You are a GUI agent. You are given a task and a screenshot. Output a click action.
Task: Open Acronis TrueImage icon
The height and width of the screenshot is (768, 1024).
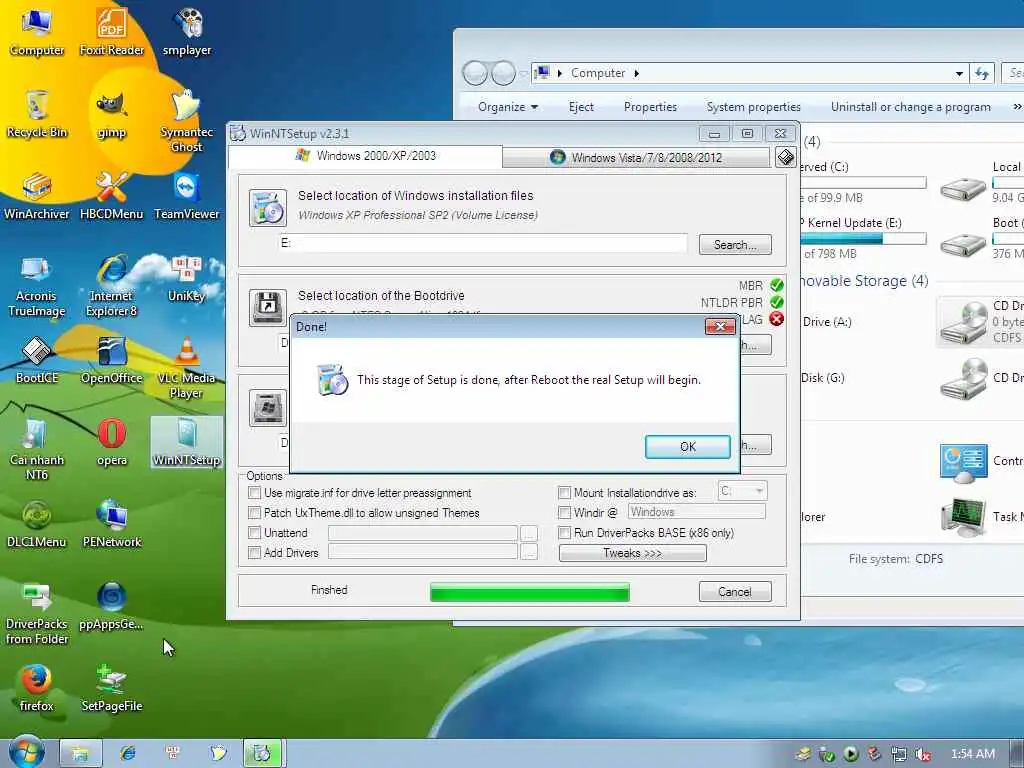tap(37, 285)
